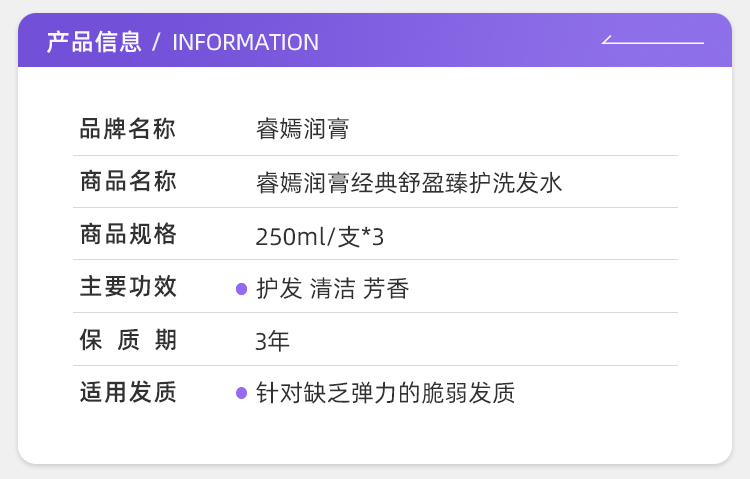Viewport: 750px width, 479px height.
Task: Select the 清洁 effect text
Action: tap(333, 289)
